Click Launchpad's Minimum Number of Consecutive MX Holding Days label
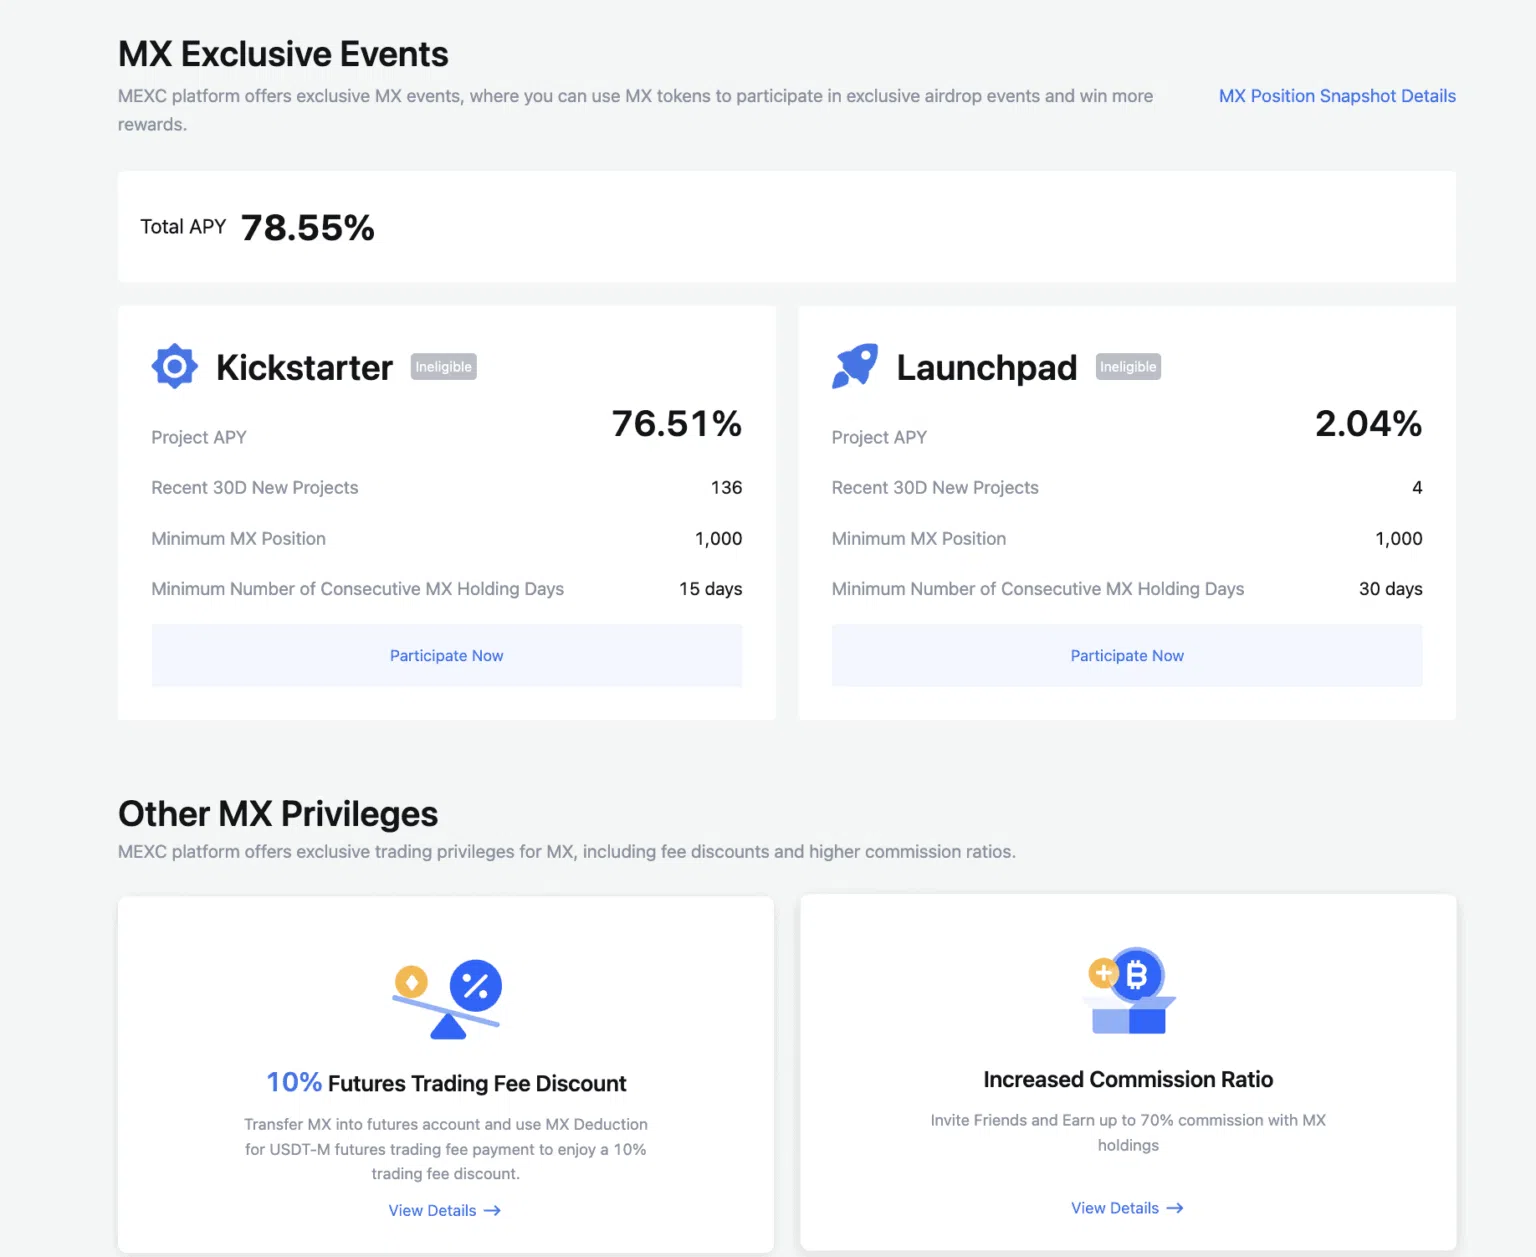Viewport: 1536px width, 1257px height. click(1038, 589)
